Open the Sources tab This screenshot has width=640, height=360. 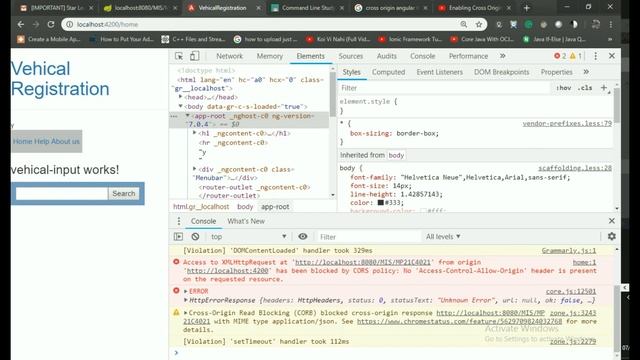351,56
